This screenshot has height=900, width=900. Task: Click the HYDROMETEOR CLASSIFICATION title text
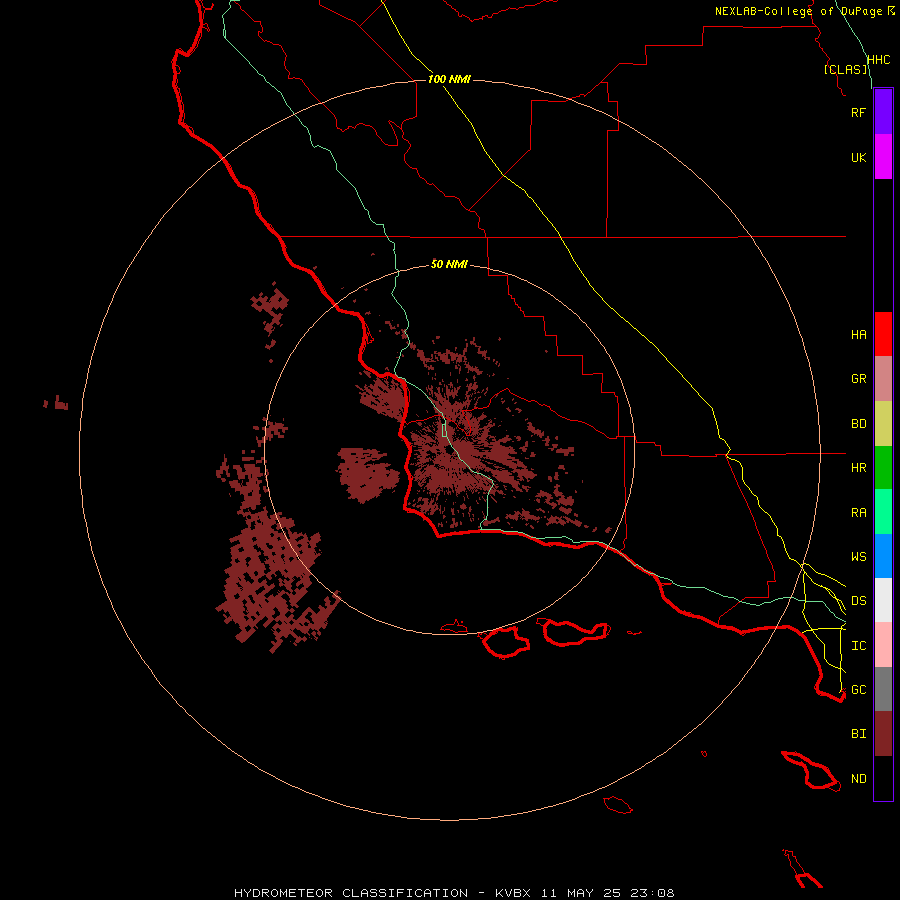point(351,893)
